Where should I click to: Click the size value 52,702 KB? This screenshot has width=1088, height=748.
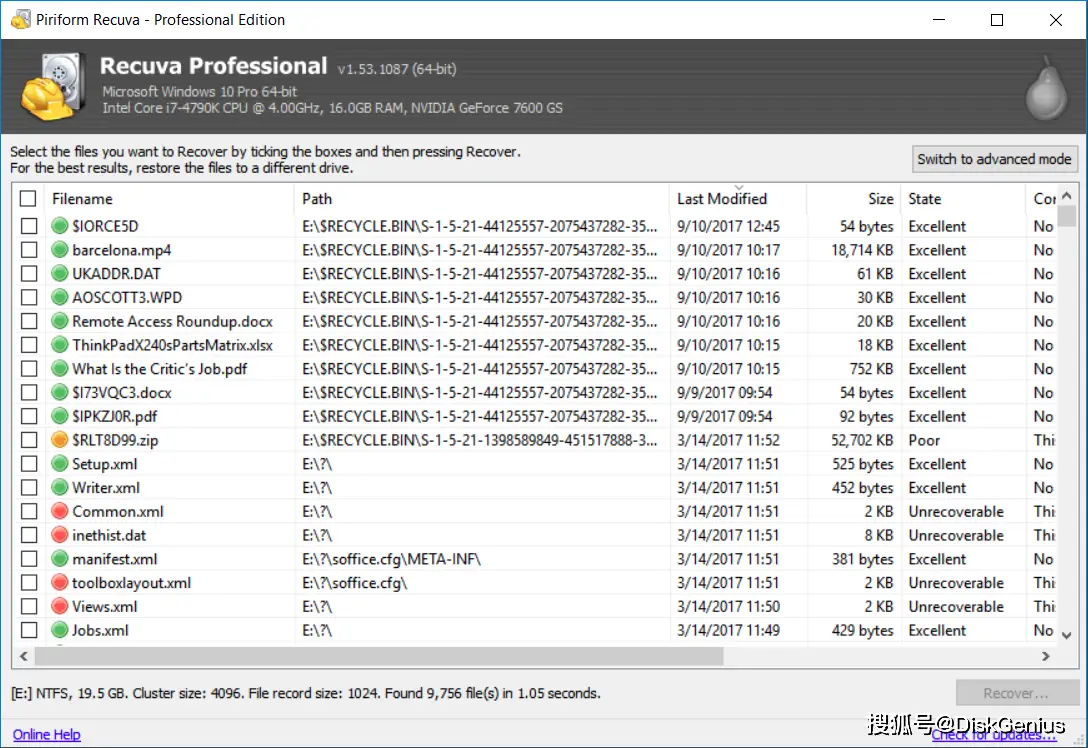[x=862, y=440]
